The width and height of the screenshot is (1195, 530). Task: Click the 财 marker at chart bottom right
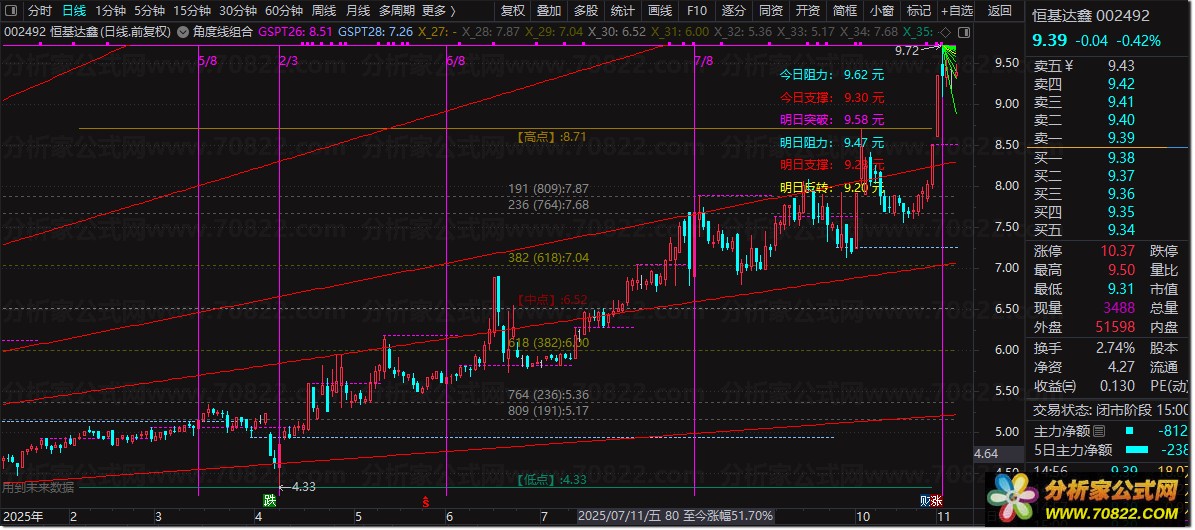tap(926, 501)
